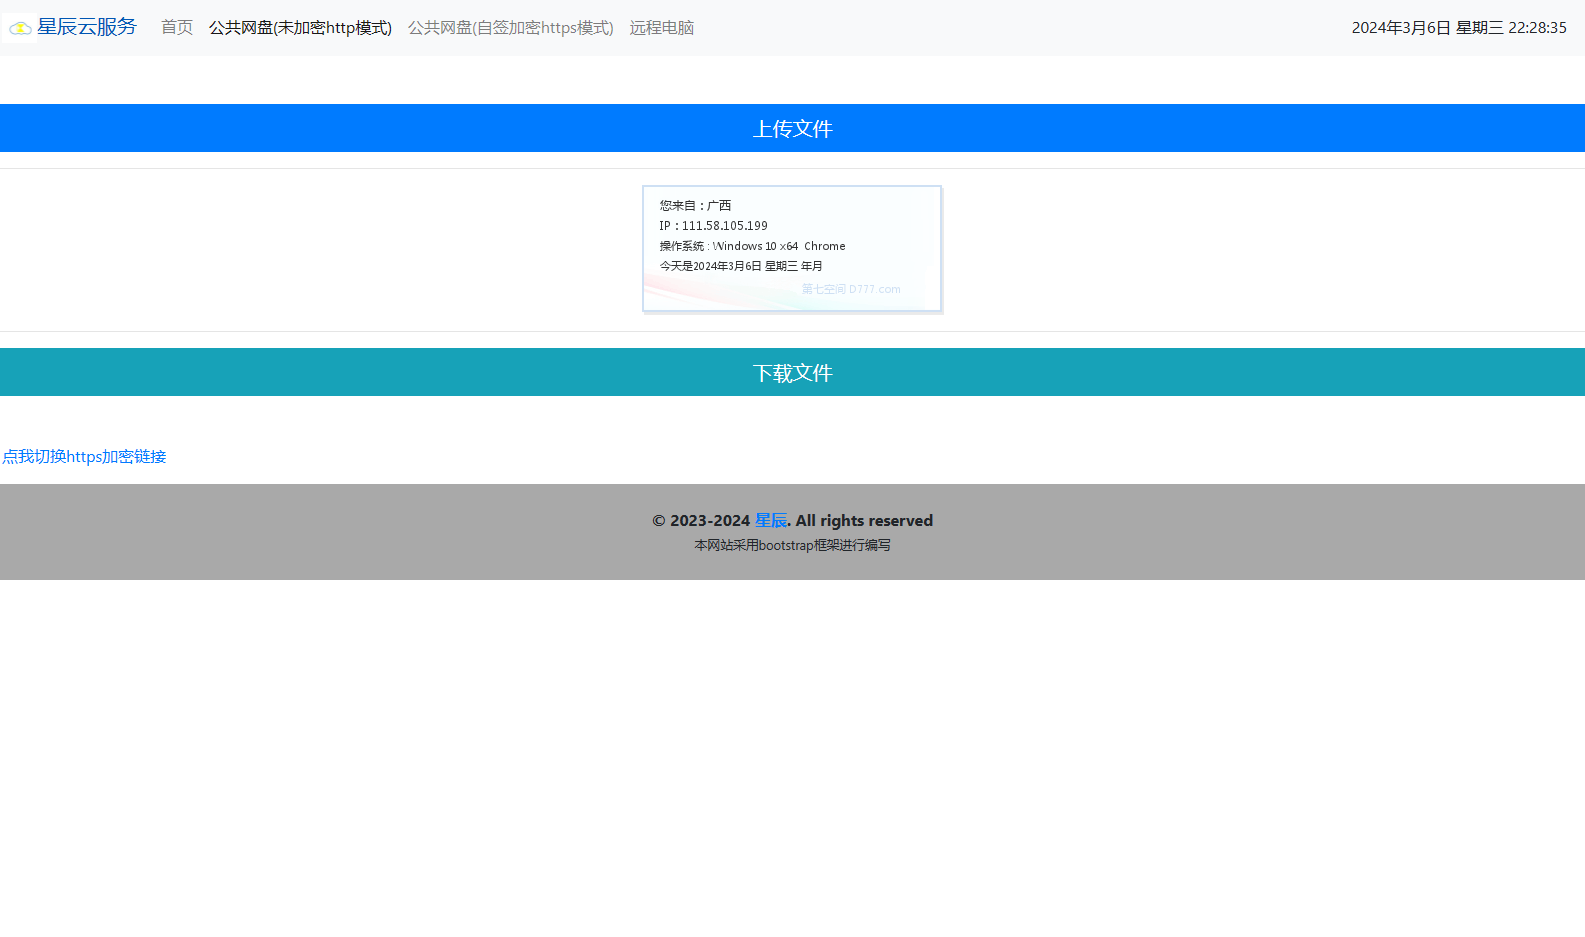Go to the 首页 nav item
The height and width of the screenshot is (937, 1585).
point(177,28)
